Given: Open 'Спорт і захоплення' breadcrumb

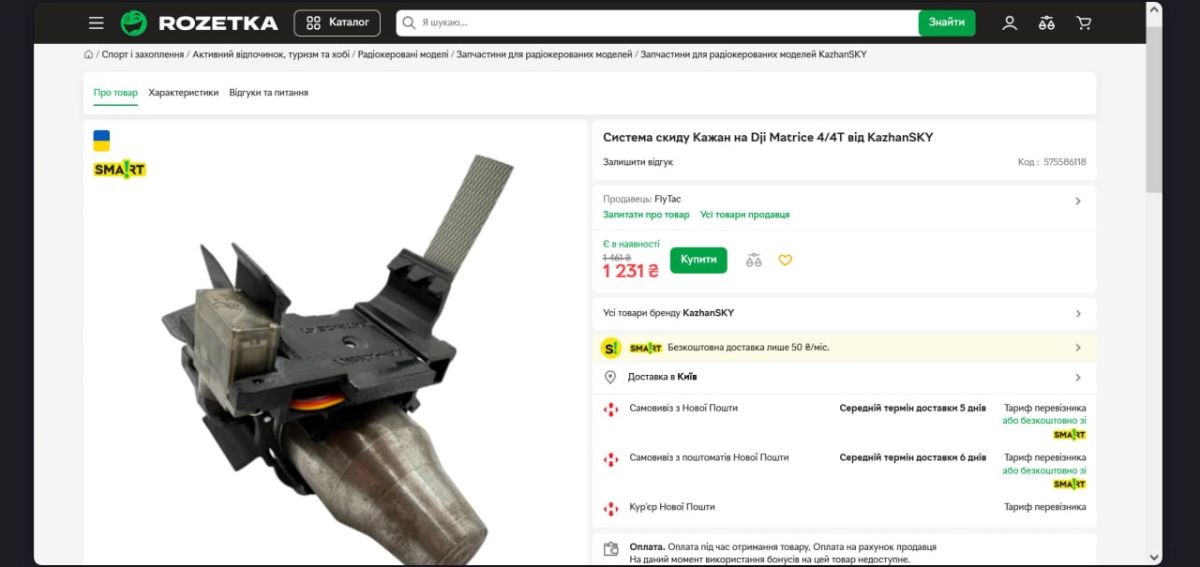Looking at the screenshot, I should [x=143, y=54].
